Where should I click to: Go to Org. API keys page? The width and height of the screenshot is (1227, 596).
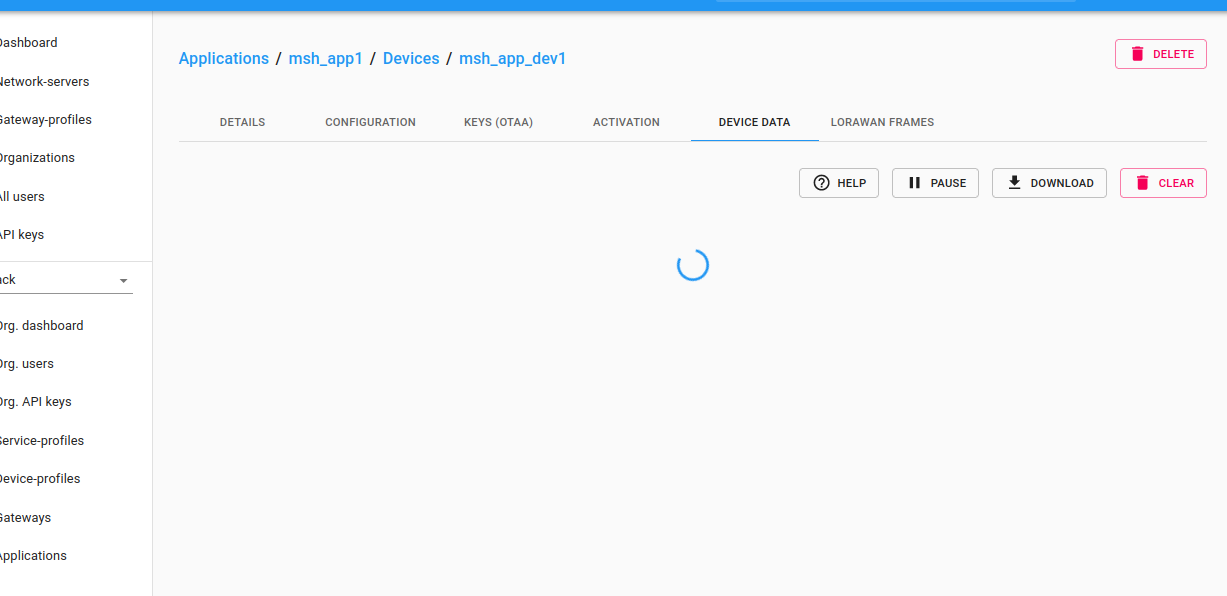click(x=35, y=402)
